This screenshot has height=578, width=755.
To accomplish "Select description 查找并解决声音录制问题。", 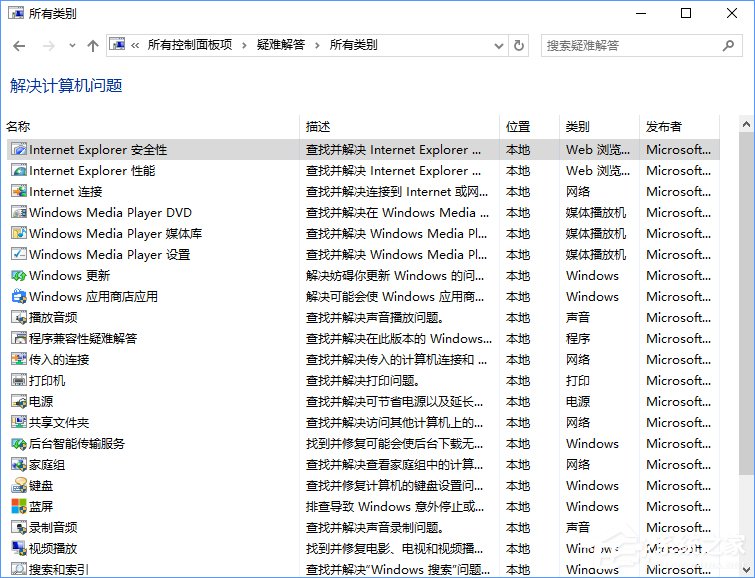I will pos(375,527).
